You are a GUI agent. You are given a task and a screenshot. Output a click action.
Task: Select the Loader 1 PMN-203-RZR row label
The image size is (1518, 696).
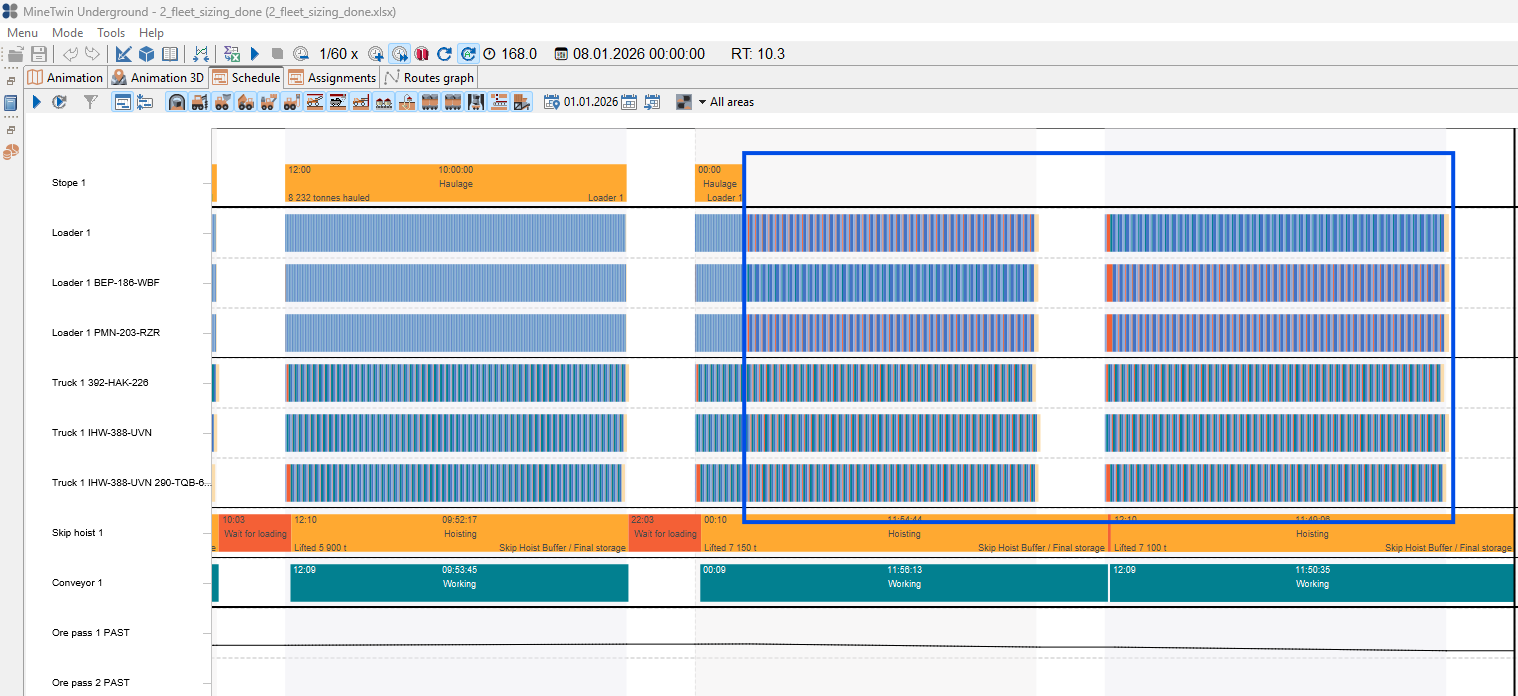pos(105,333)
